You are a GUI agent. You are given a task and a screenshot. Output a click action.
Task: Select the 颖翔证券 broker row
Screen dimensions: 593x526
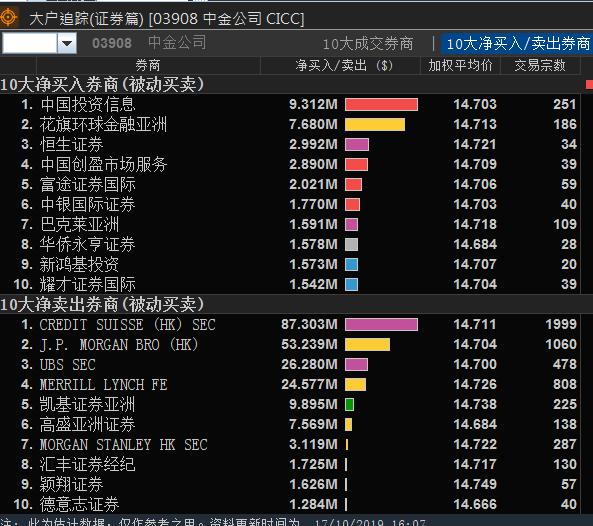pyautogui.click(x=290, y=484)
